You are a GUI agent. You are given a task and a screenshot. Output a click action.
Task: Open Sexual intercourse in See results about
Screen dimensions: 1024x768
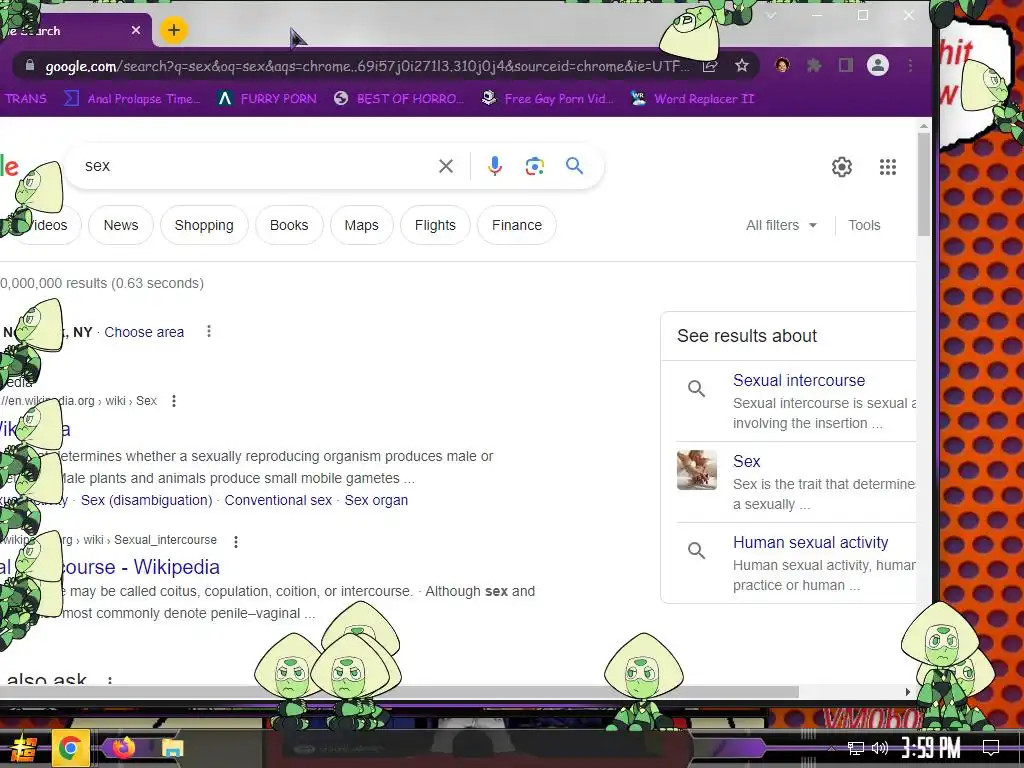[x=799, y=380]
